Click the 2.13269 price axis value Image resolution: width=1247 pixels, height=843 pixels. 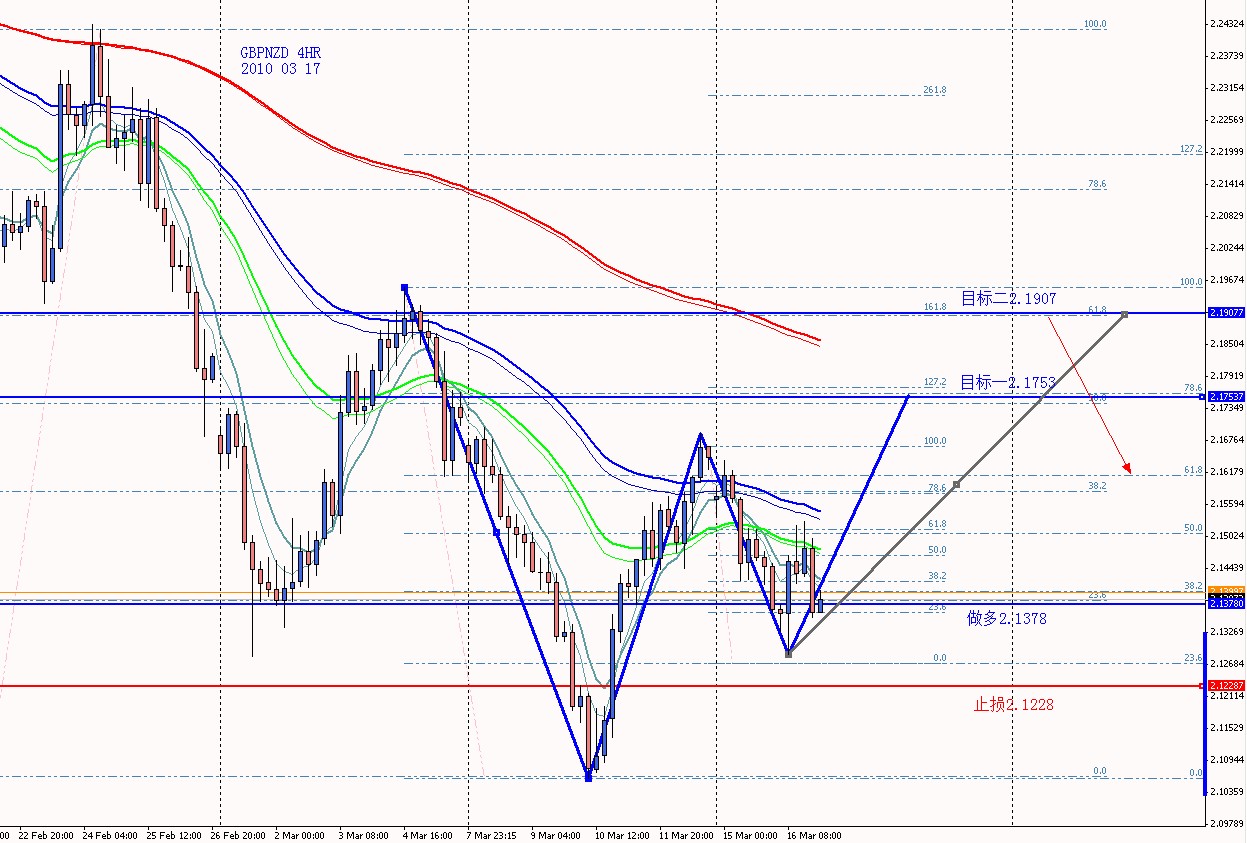pos(1225,631)
